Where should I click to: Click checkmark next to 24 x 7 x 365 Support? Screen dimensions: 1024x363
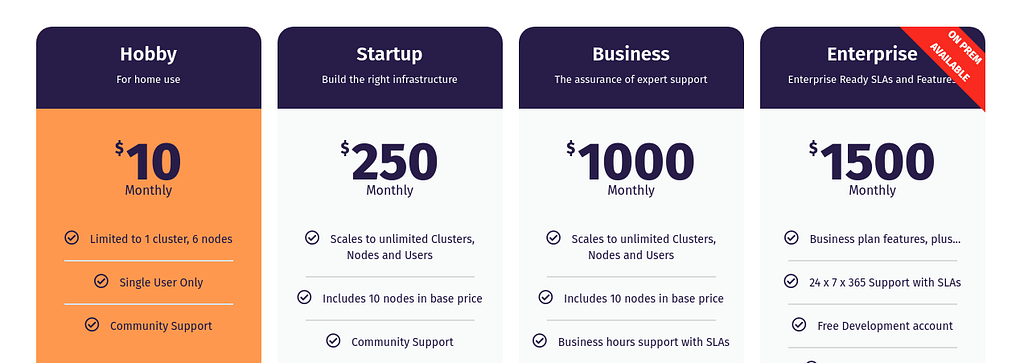point(791,281)
